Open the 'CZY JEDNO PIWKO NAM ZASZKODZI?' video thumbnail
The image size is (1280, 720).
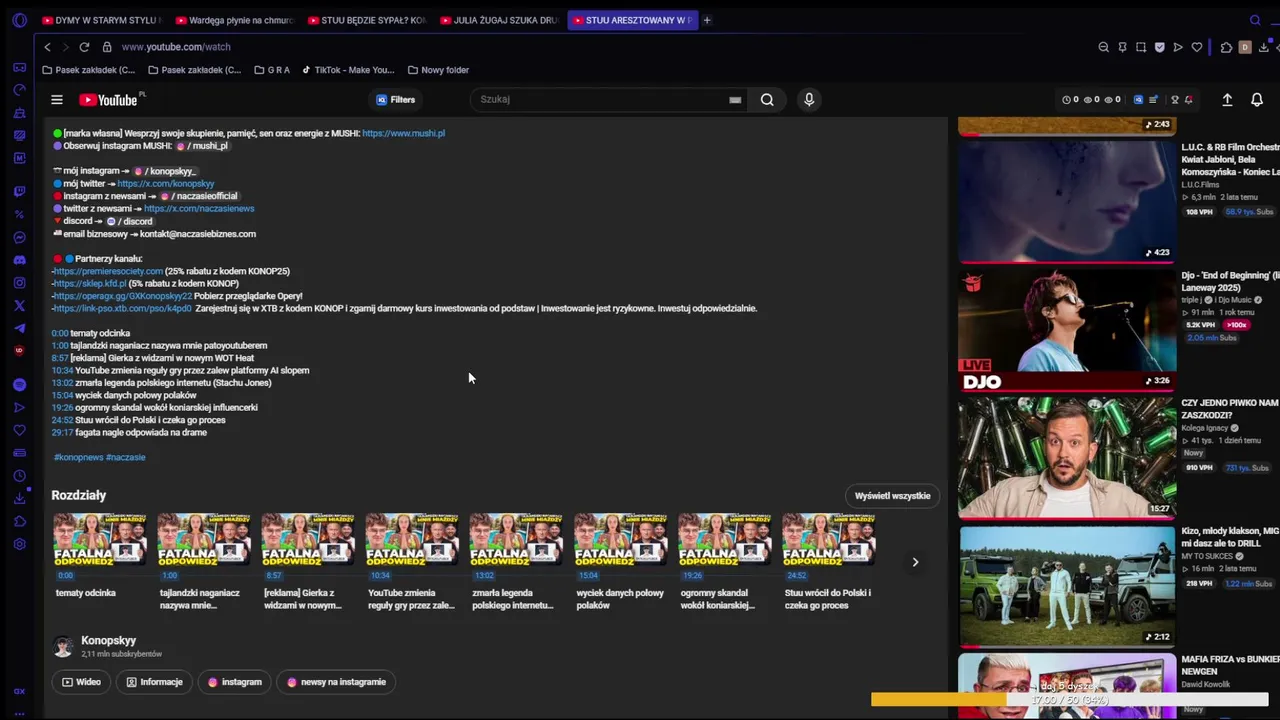click(x=1067, y=457)
